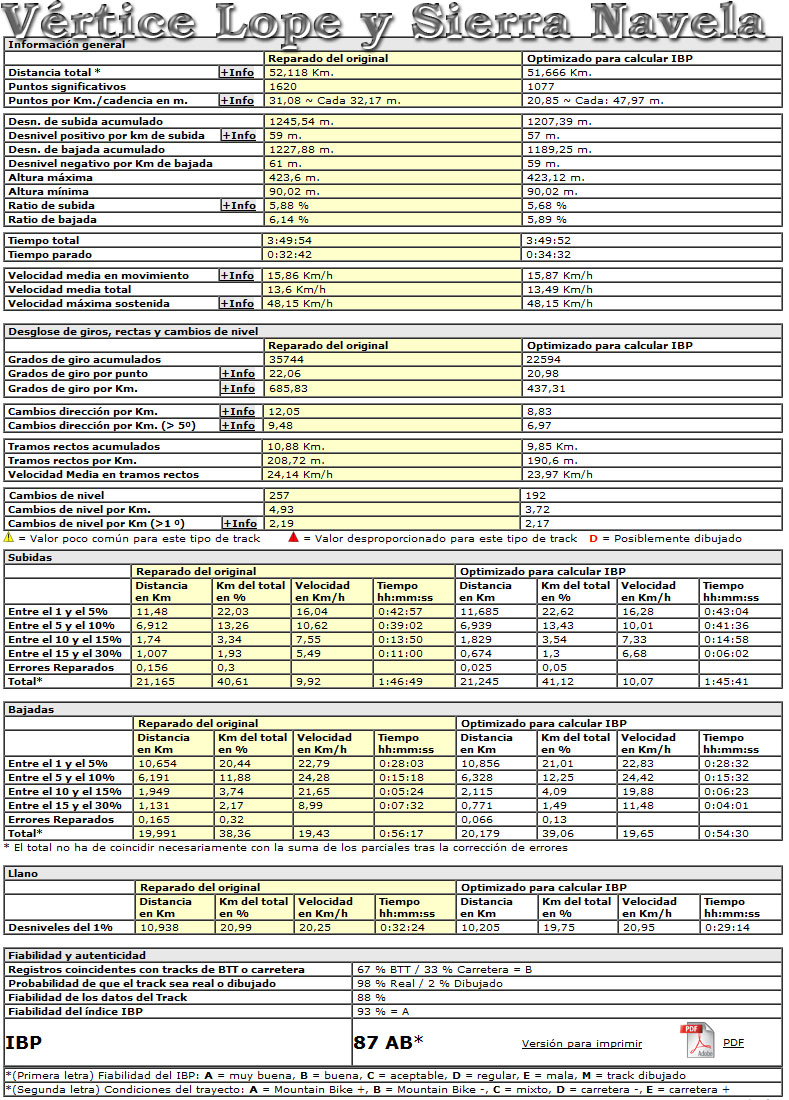
Task: Show +Info for Grados de giro por Km.
Action: click(237, 388)
